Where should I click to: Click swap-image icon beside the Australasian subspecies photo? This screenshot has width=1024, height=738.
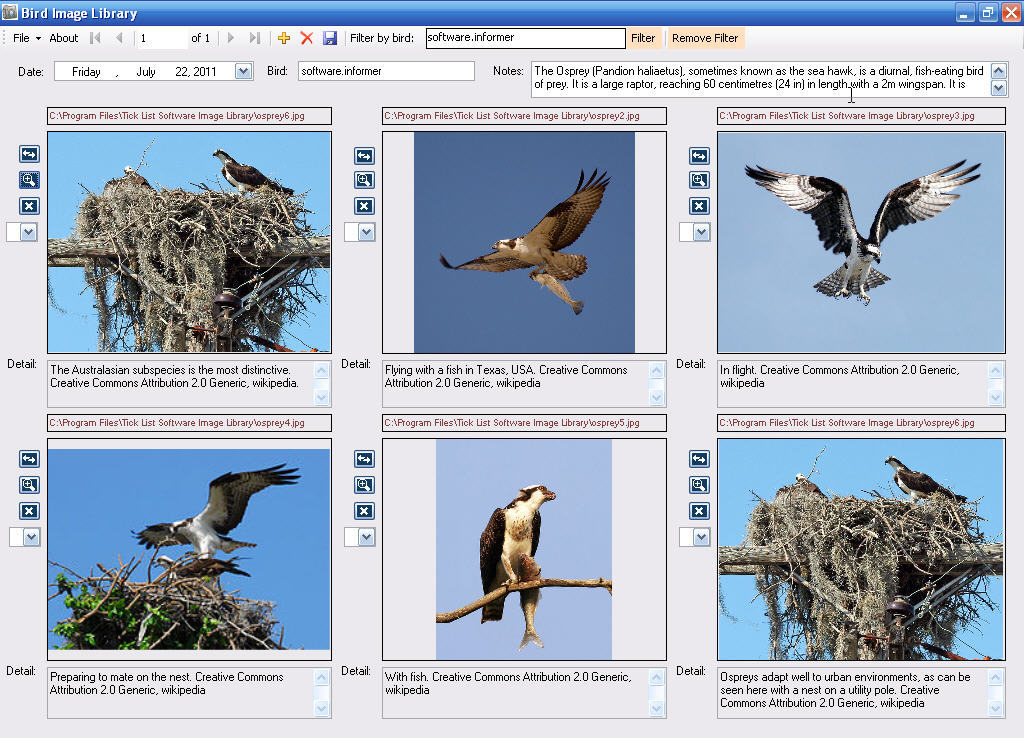(29, 154)
